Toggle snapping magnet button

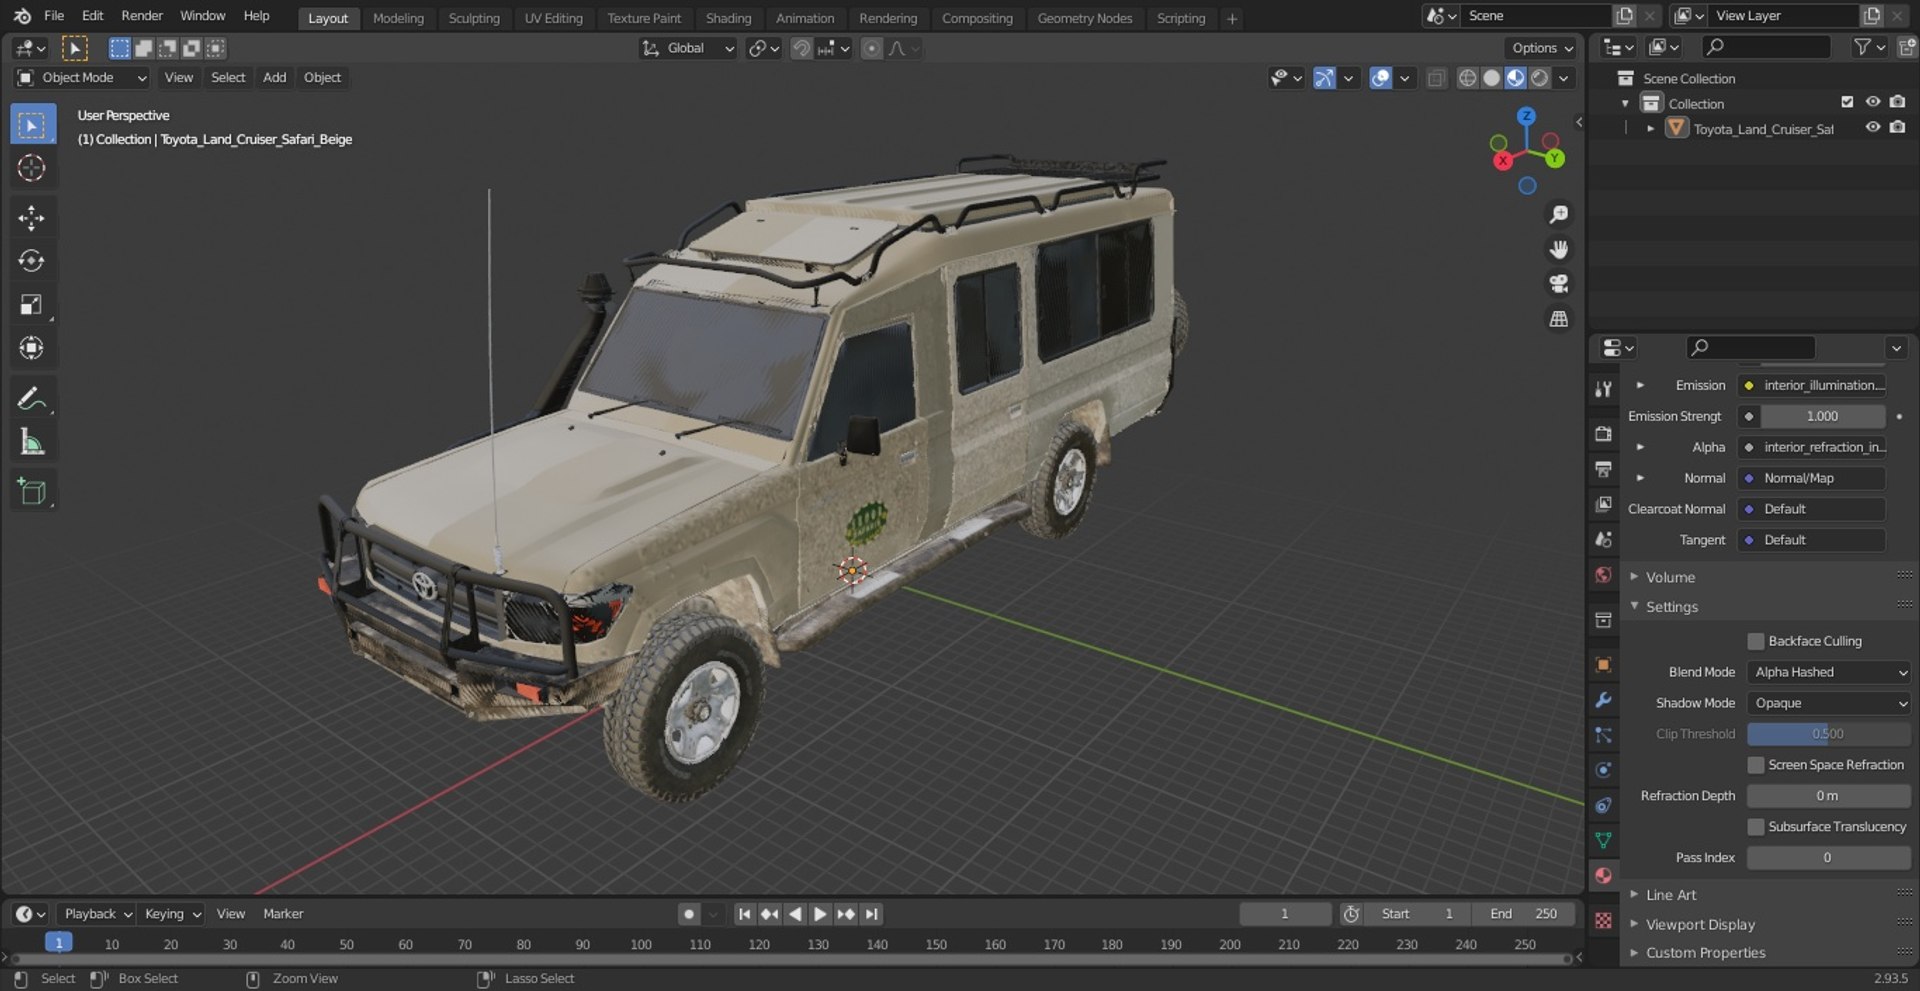(x=801, y=48)
